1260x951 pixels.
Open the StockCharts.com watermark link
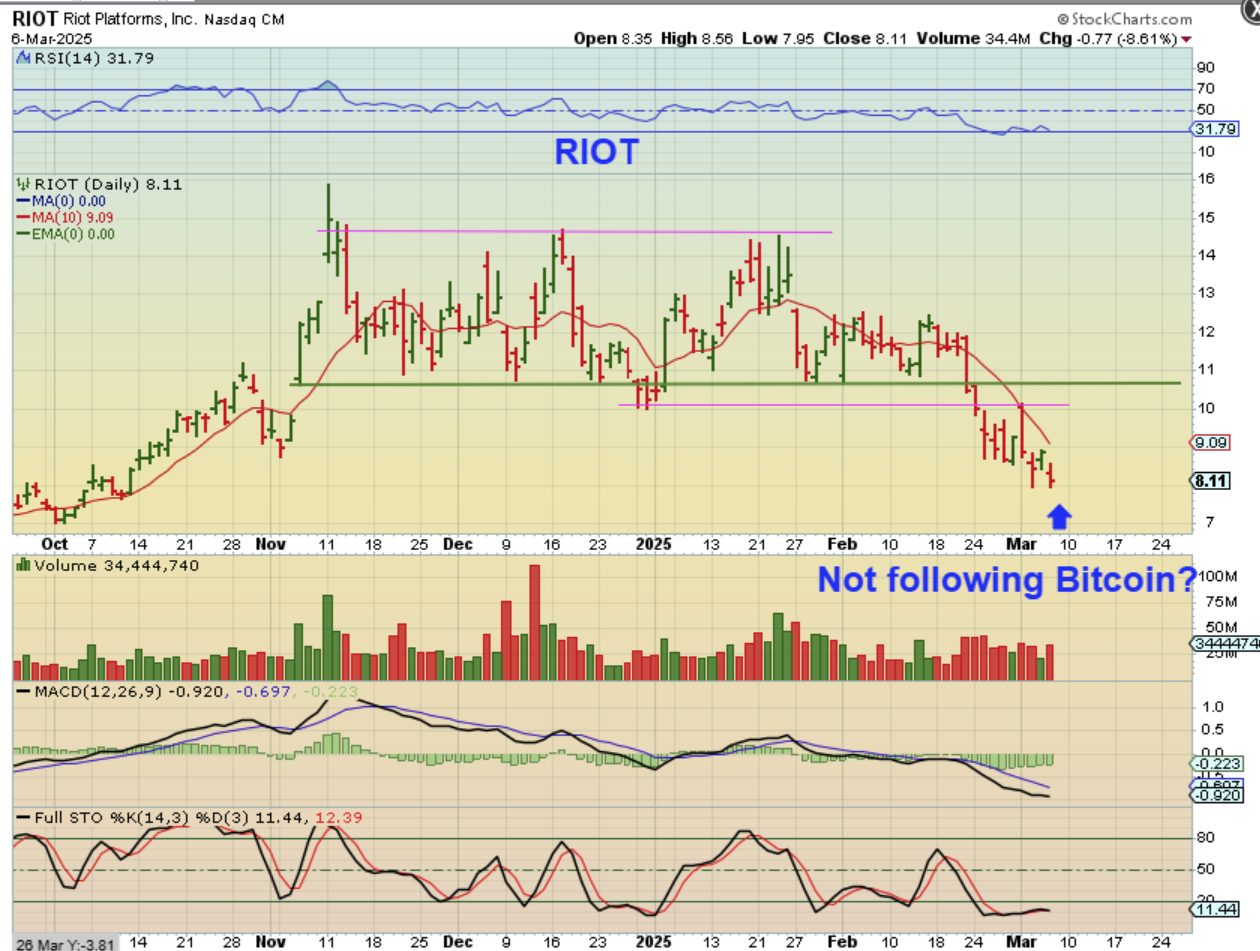click(x=1123, y=19)
